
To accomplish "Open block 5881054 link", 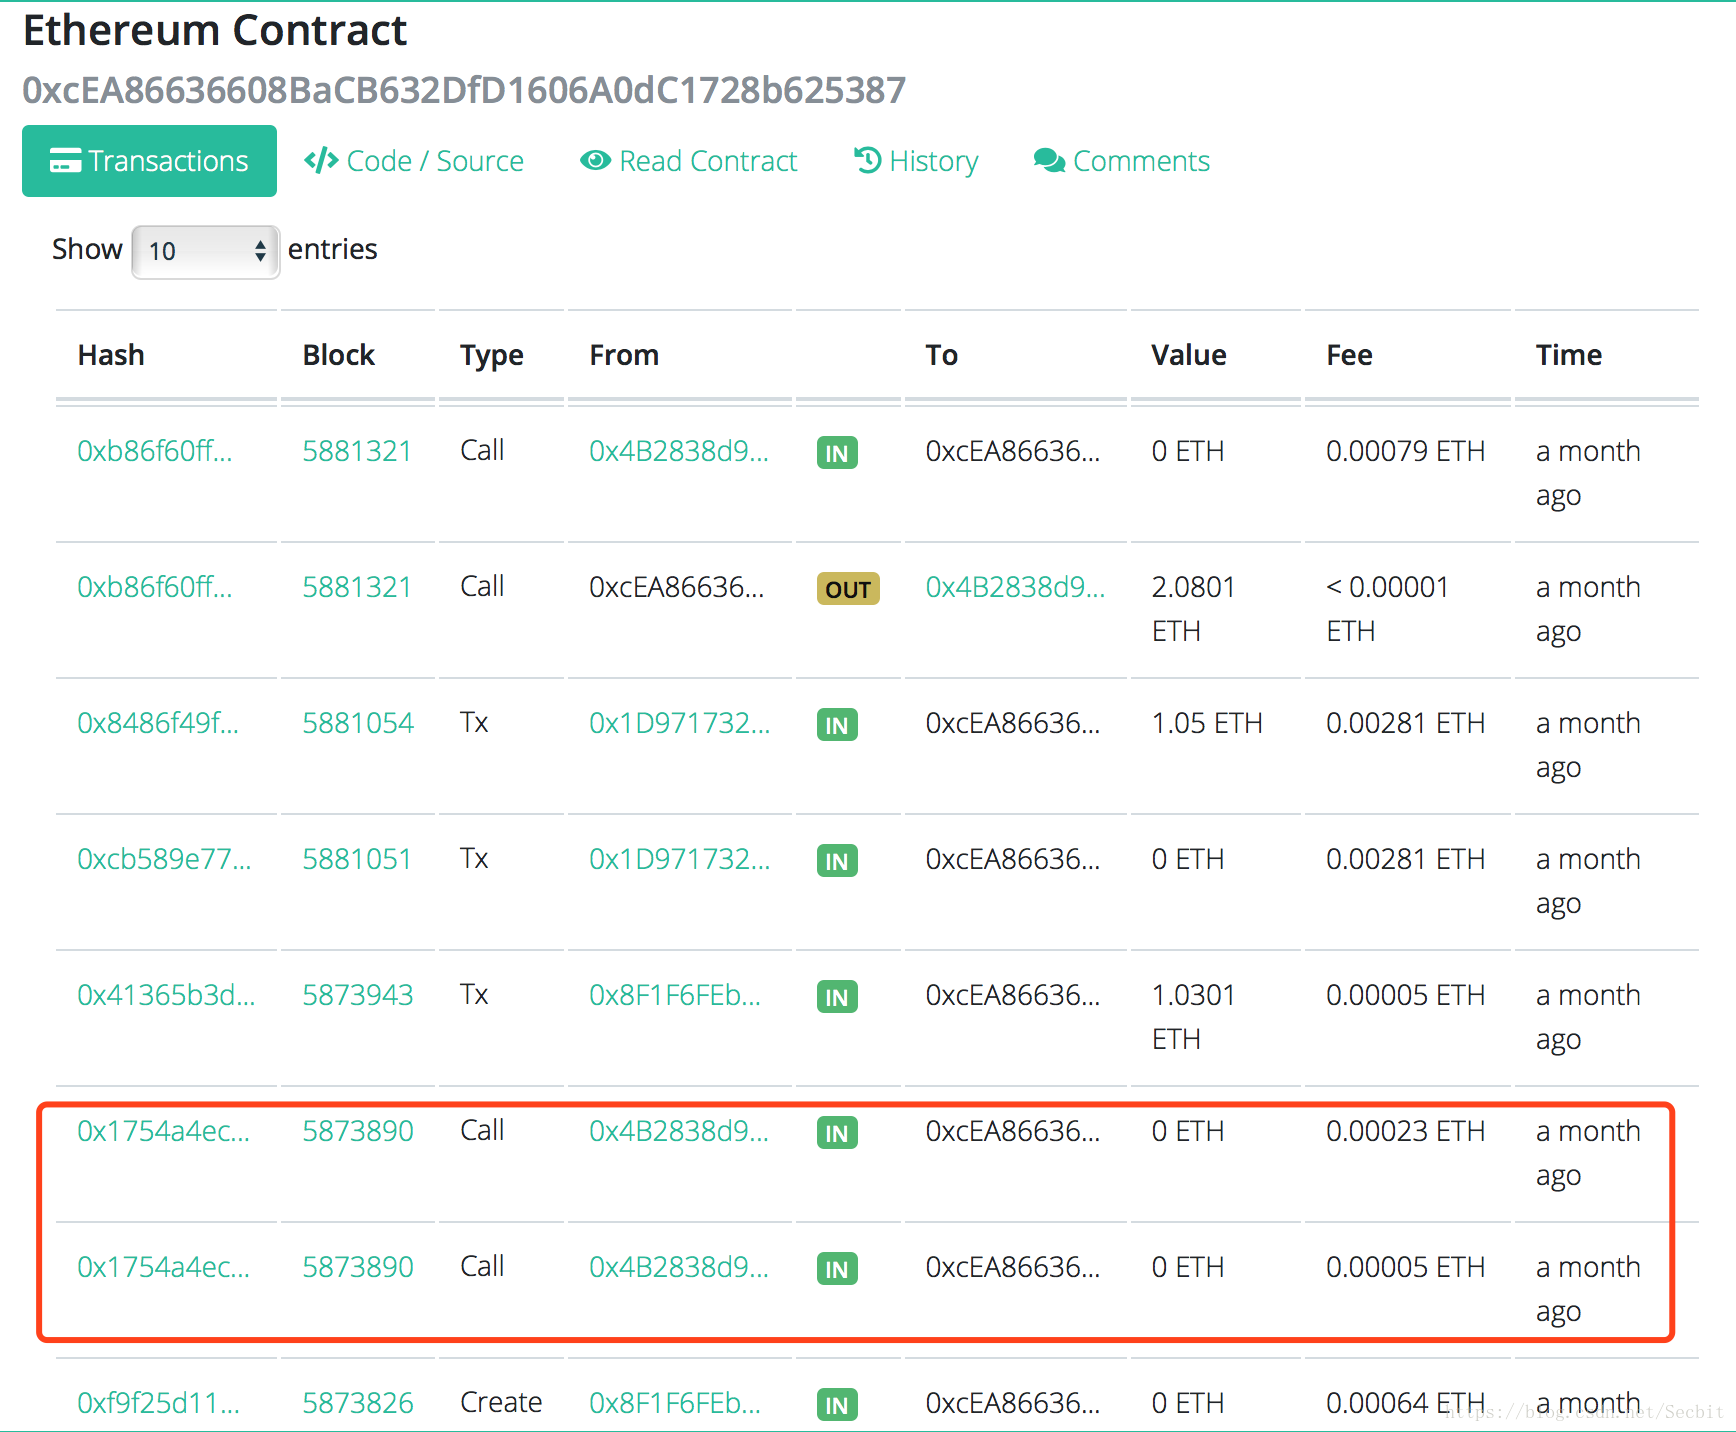I will [x=358, y=723].
